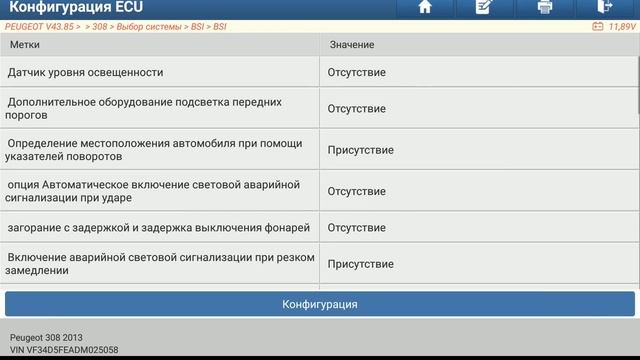This screenshot has height=360, width=640.
Task: Select the 11,89V voltage reading
Action: tap(622, 27)
